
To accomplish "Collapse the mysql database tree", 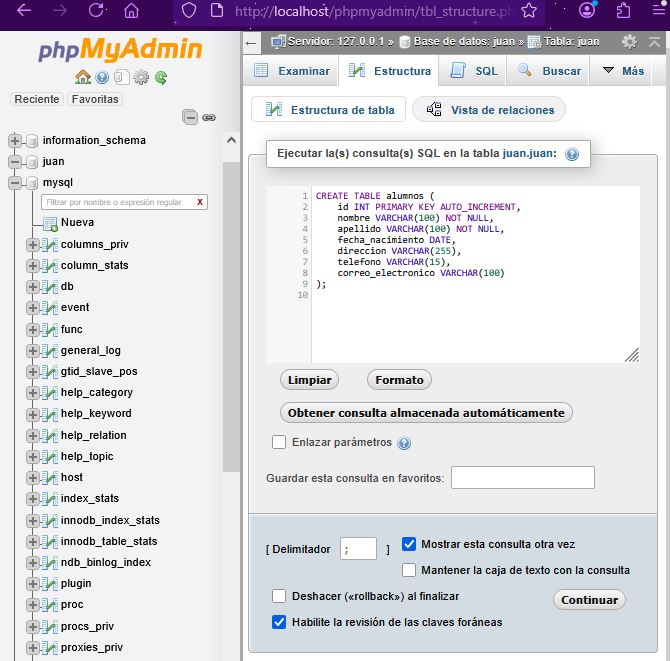I will pos(15,183).
